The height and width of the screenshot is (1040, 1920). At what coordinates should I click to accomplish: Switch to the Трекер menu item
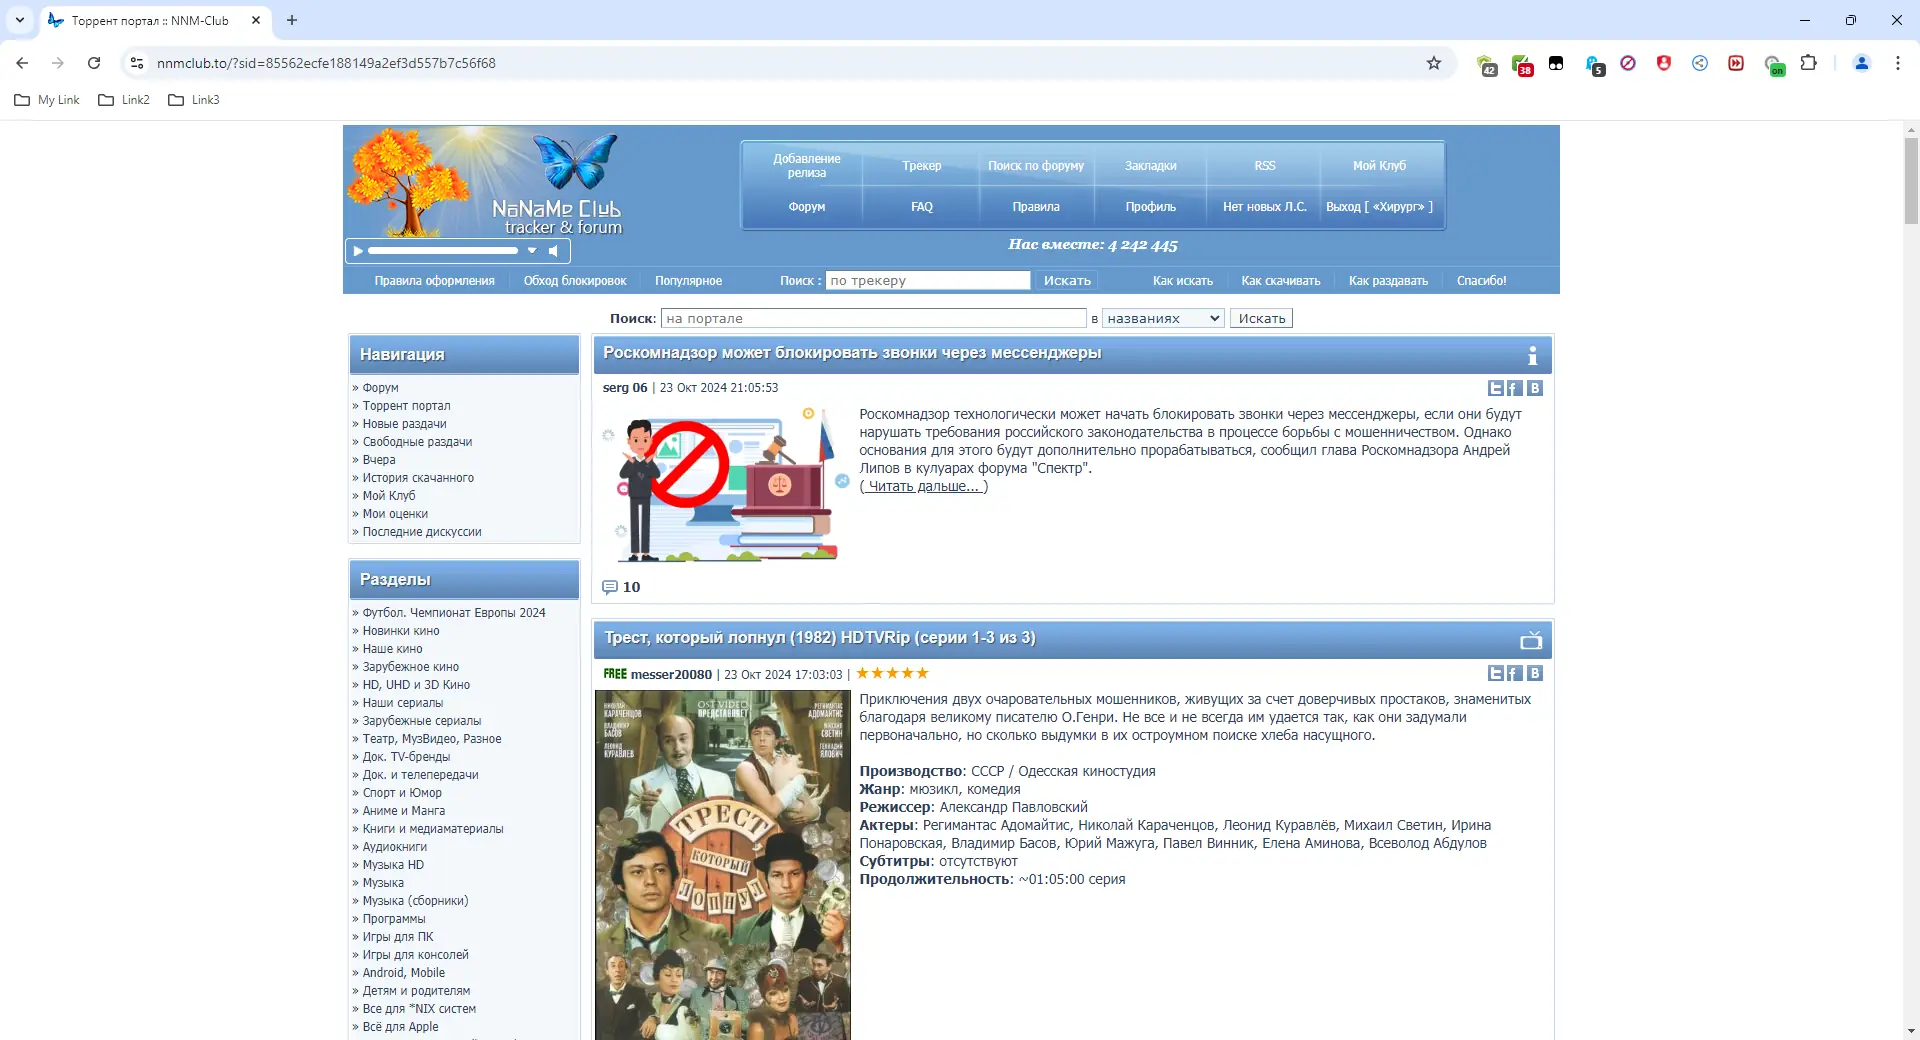[921, 166]
